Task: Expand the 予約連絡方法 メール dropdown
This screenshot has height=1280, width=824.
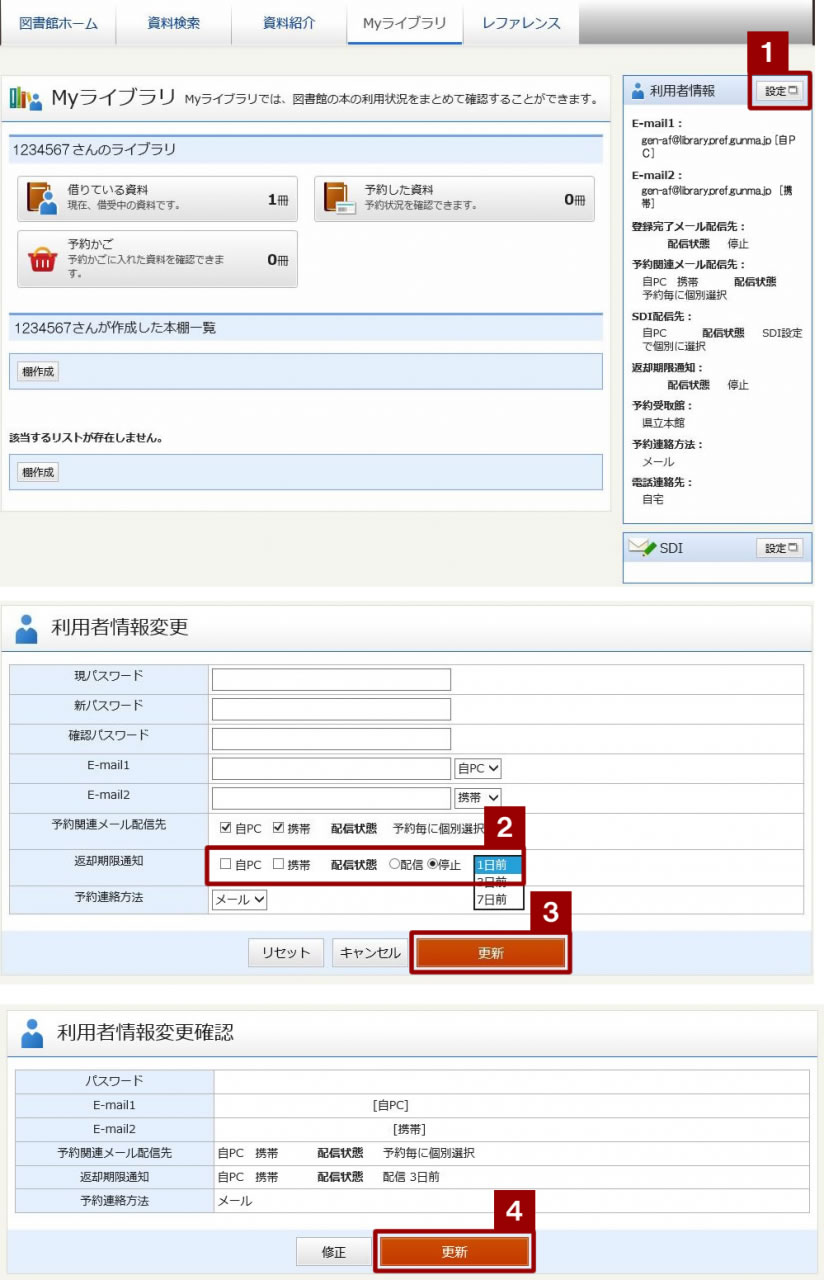Action: coord(240,899)
